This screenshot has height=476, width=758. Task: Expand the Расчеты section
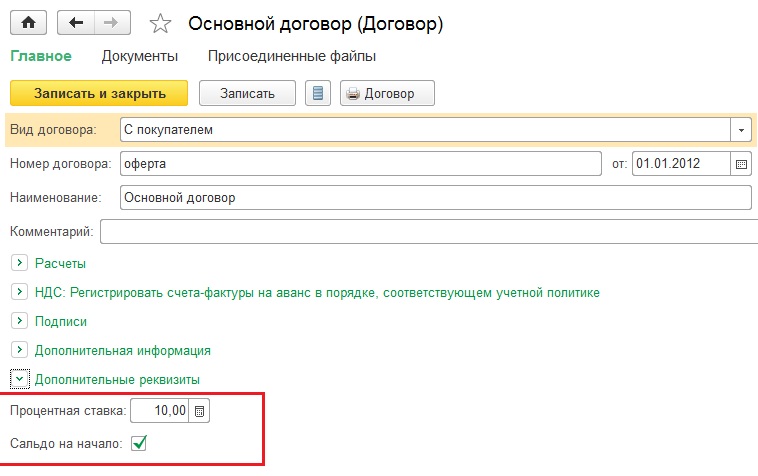pos(18,263)
